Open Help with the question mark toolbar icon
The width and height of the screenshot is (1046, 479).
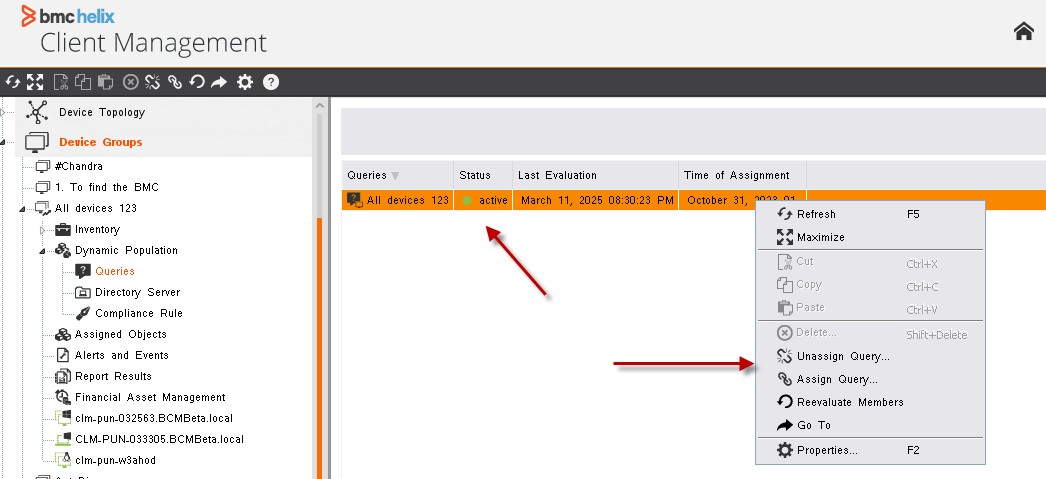pos(270,82)
